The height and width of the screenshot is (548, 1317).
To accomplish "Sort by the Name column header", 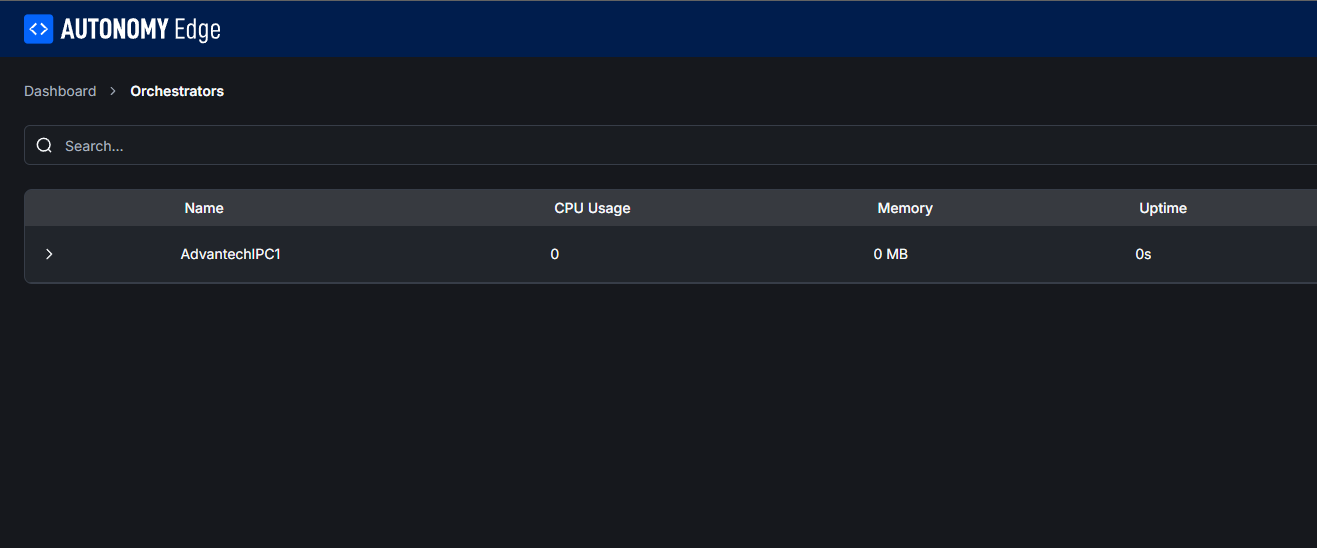I will tap(204, 208).
